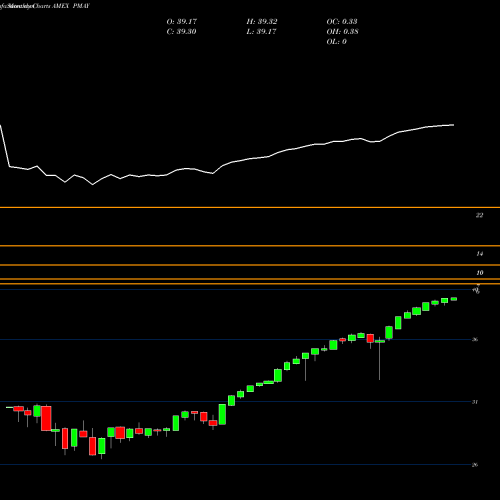The image size is (500, 500).
Task: Click the price axis label 36
Action: click(x=475, y=339)
